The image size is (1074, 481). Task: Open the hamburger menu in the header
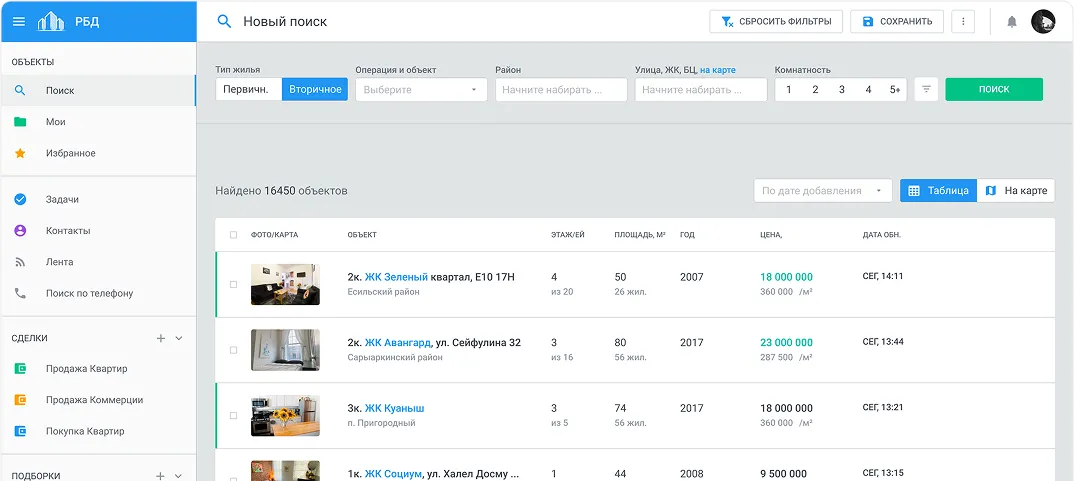coord(19,21)
